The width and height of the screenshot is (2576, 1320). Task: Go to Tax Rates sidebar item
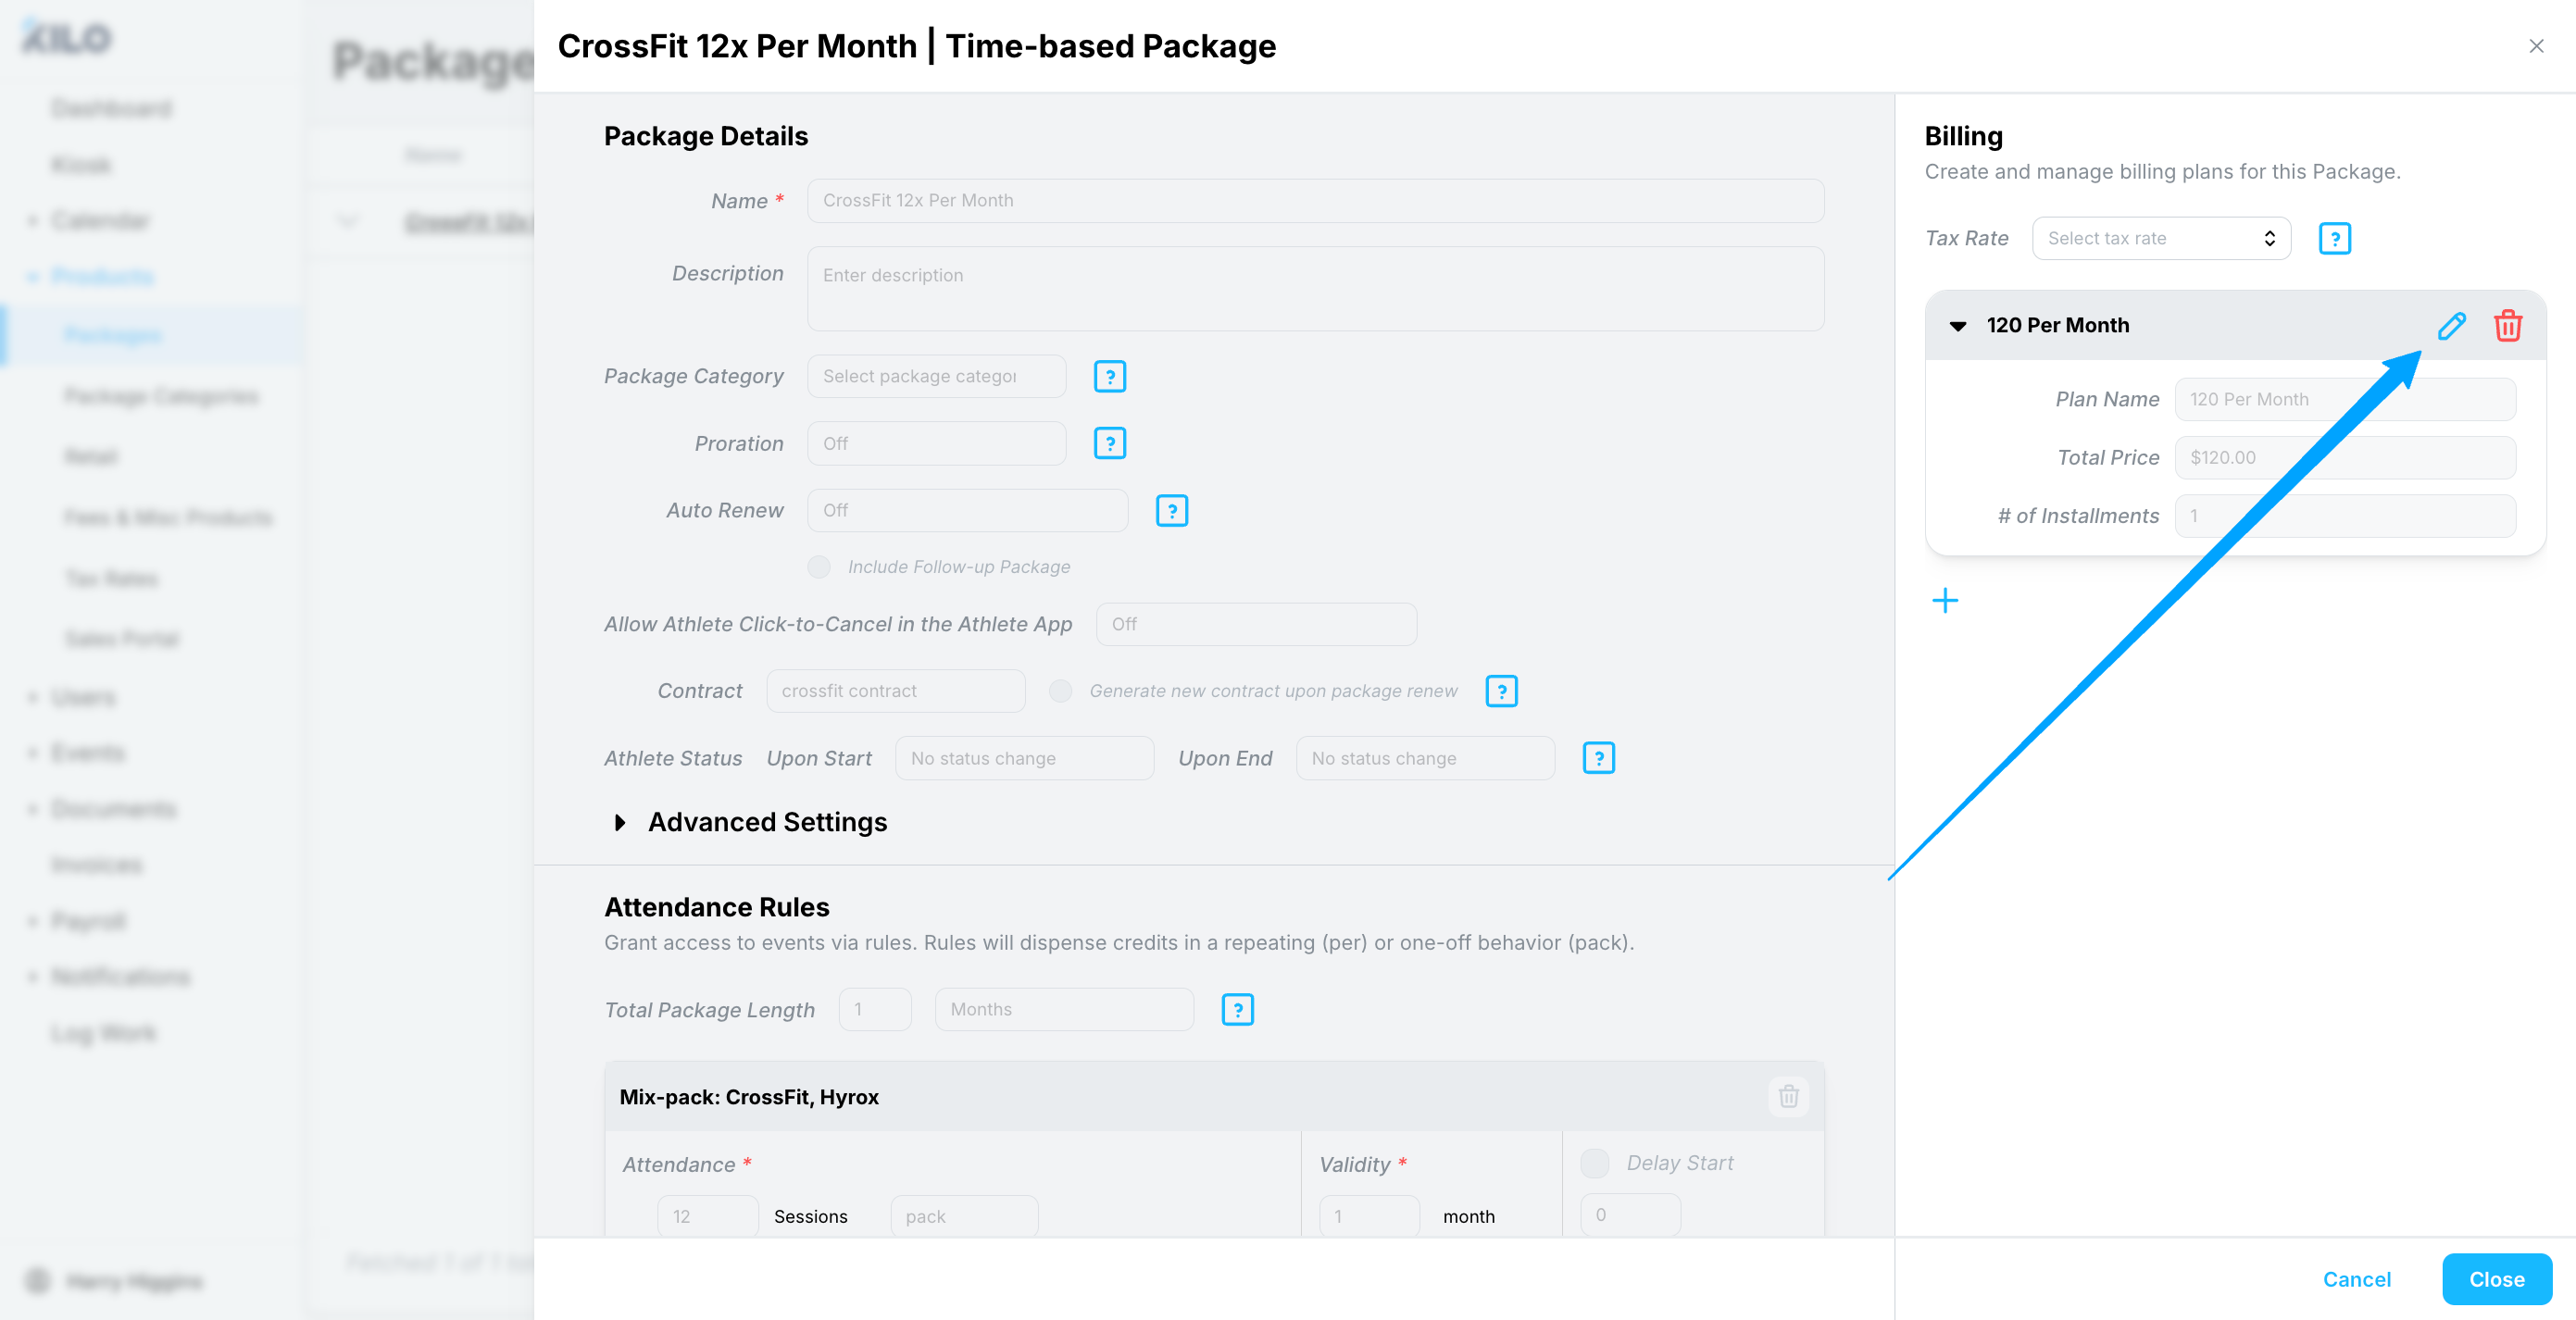tap(111, 578)
